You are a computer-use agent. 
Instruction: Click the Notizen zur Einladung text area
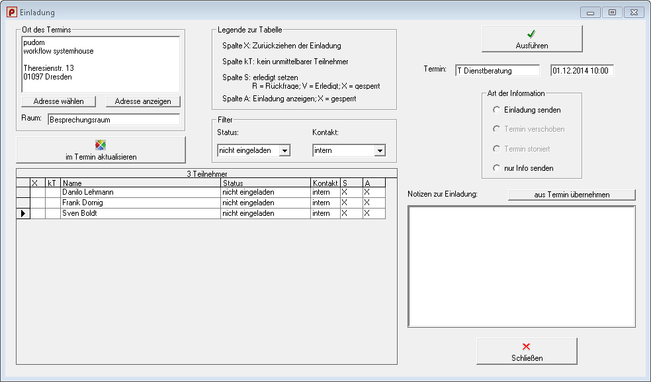521,267
